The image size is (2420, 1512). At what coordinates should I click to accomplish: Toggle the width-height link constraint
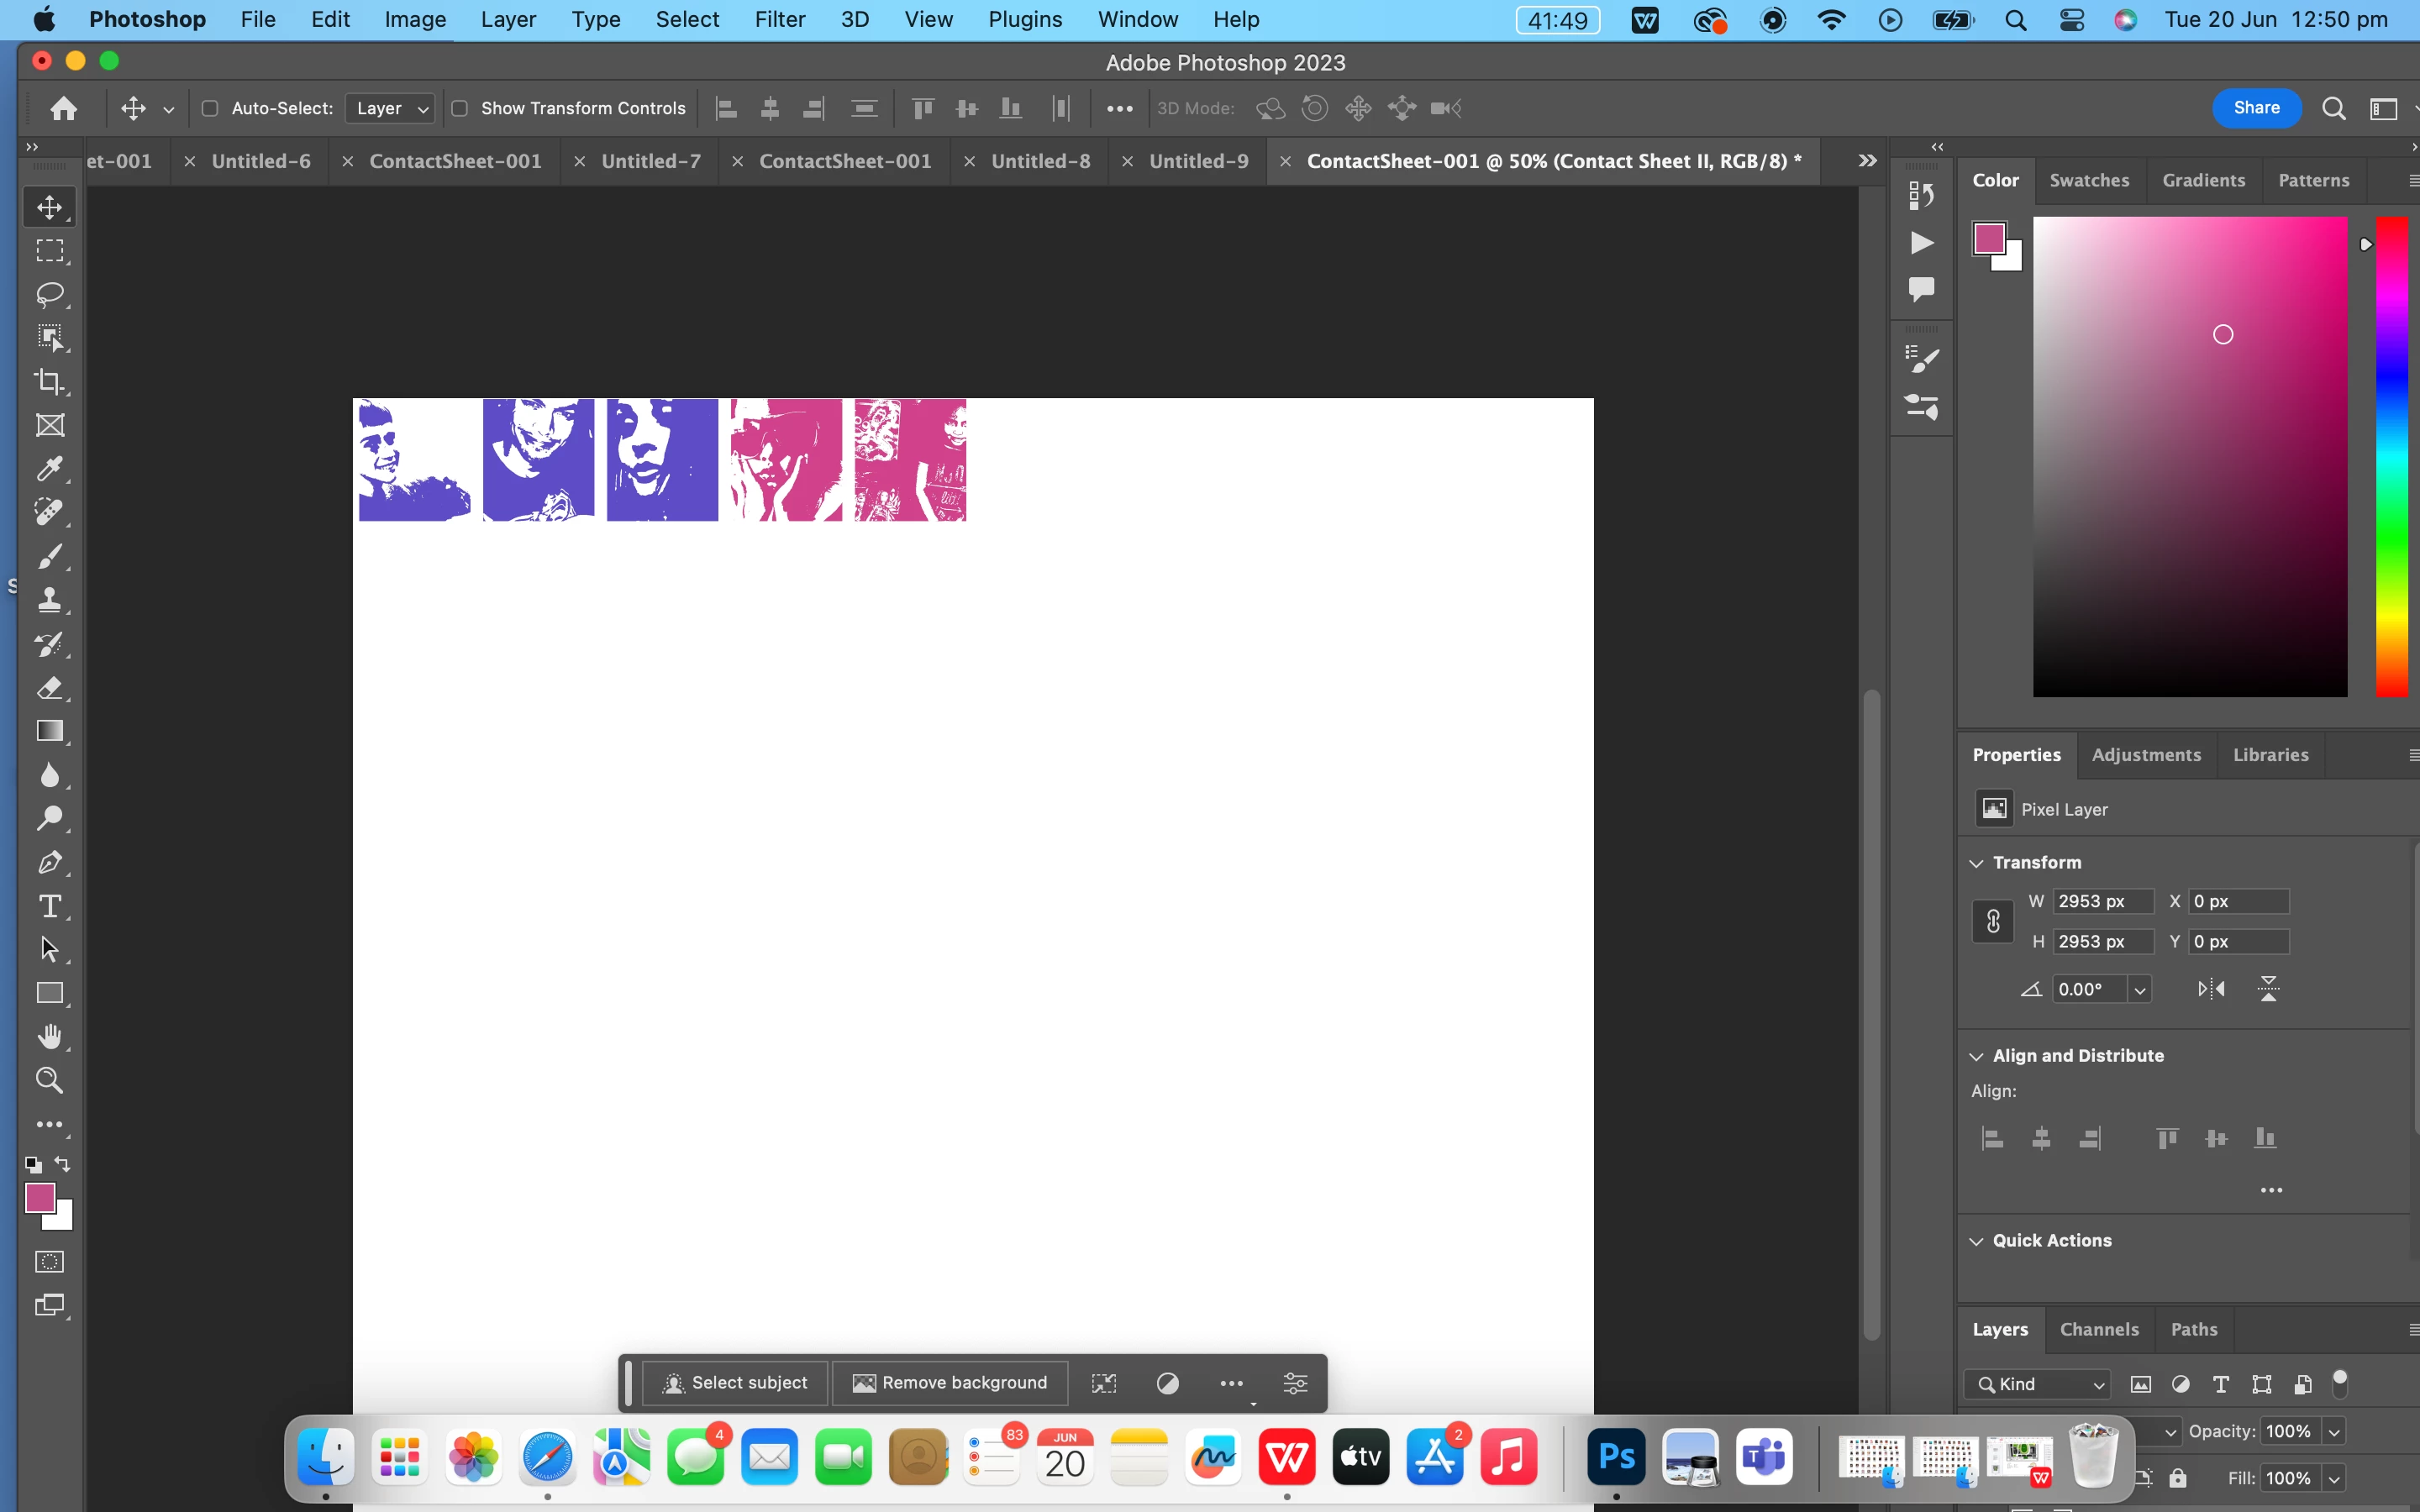1992,921
